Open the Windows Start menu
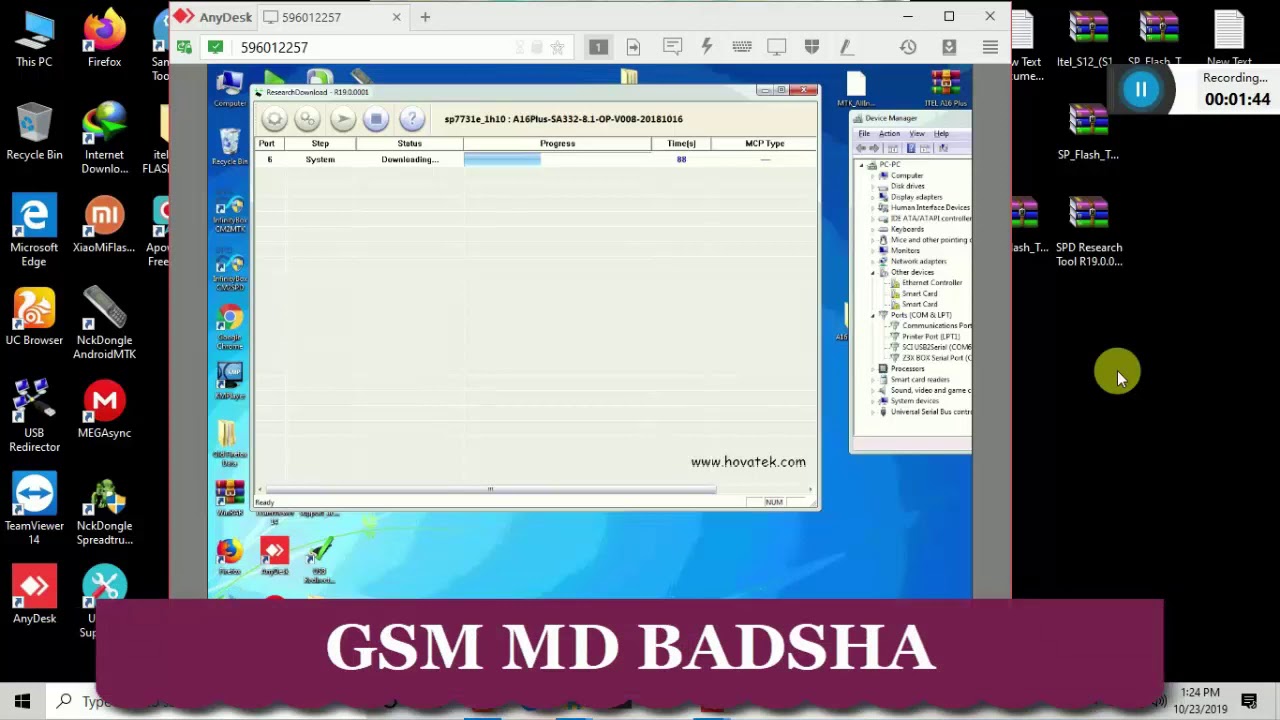1280x720 pixels. (22, 701)
